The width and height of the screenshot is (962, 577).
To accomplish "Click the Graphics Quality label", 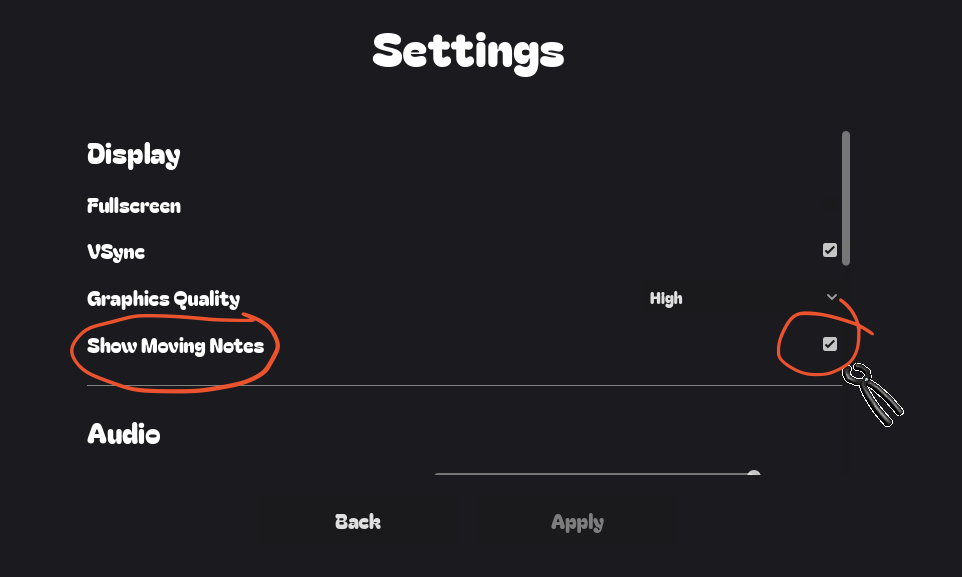I will point(163,298).
